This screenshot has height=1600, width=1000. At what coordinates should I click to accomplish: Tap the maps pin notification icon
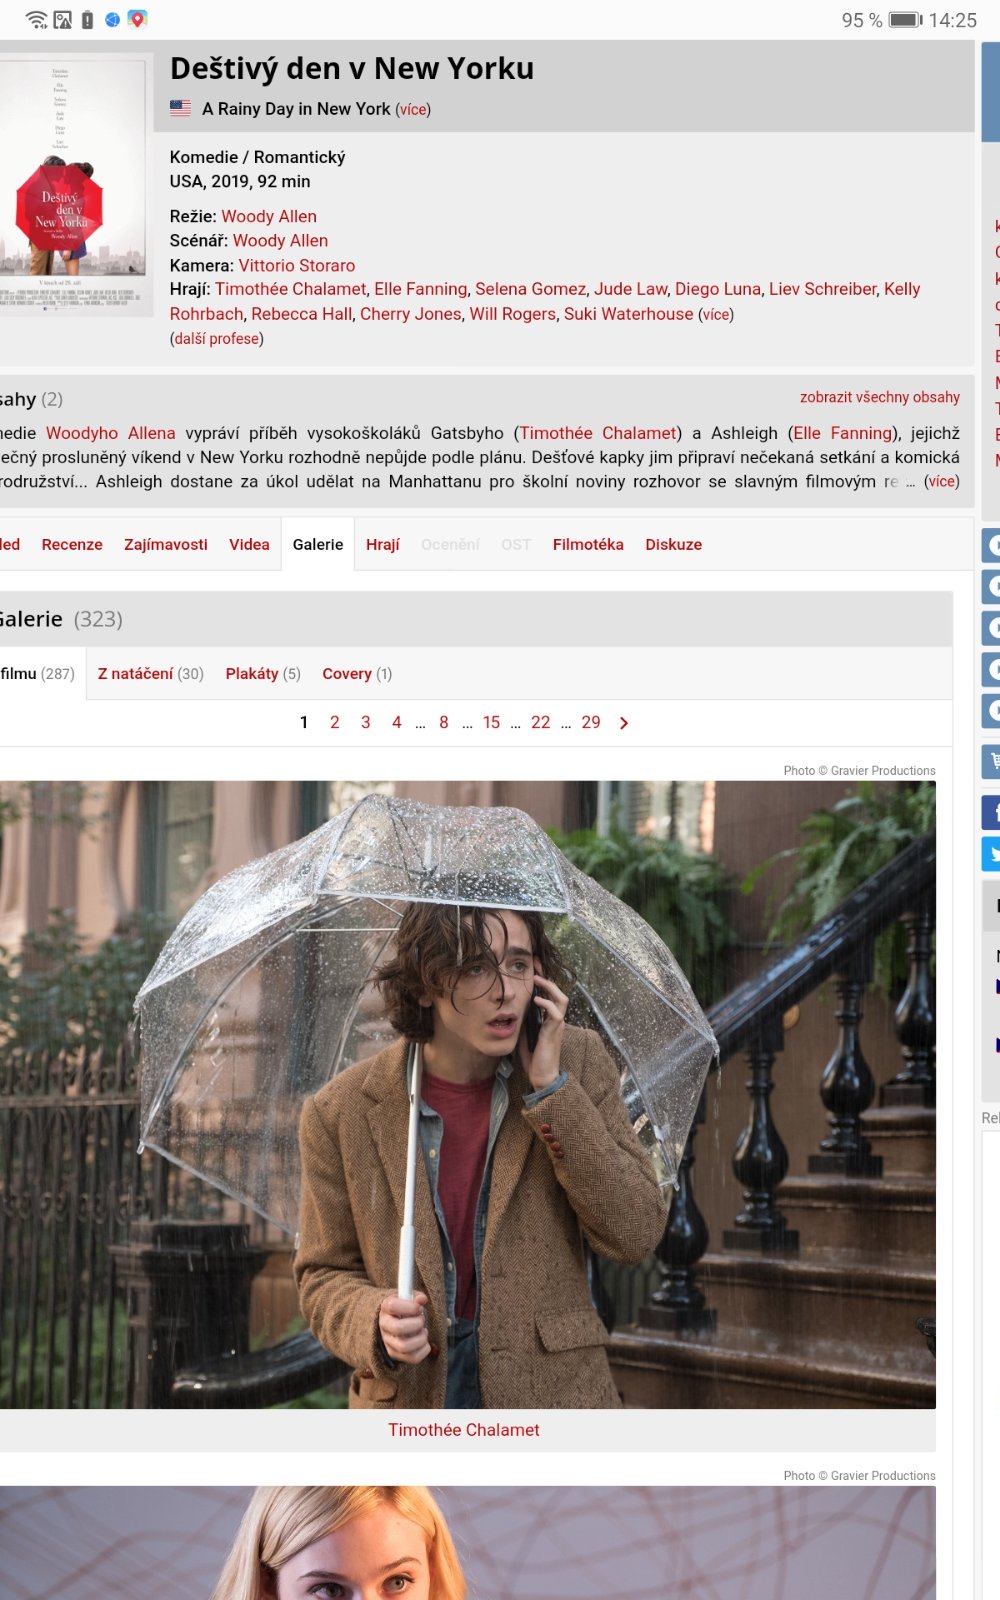pyautogui.click(x=138, y=20)
